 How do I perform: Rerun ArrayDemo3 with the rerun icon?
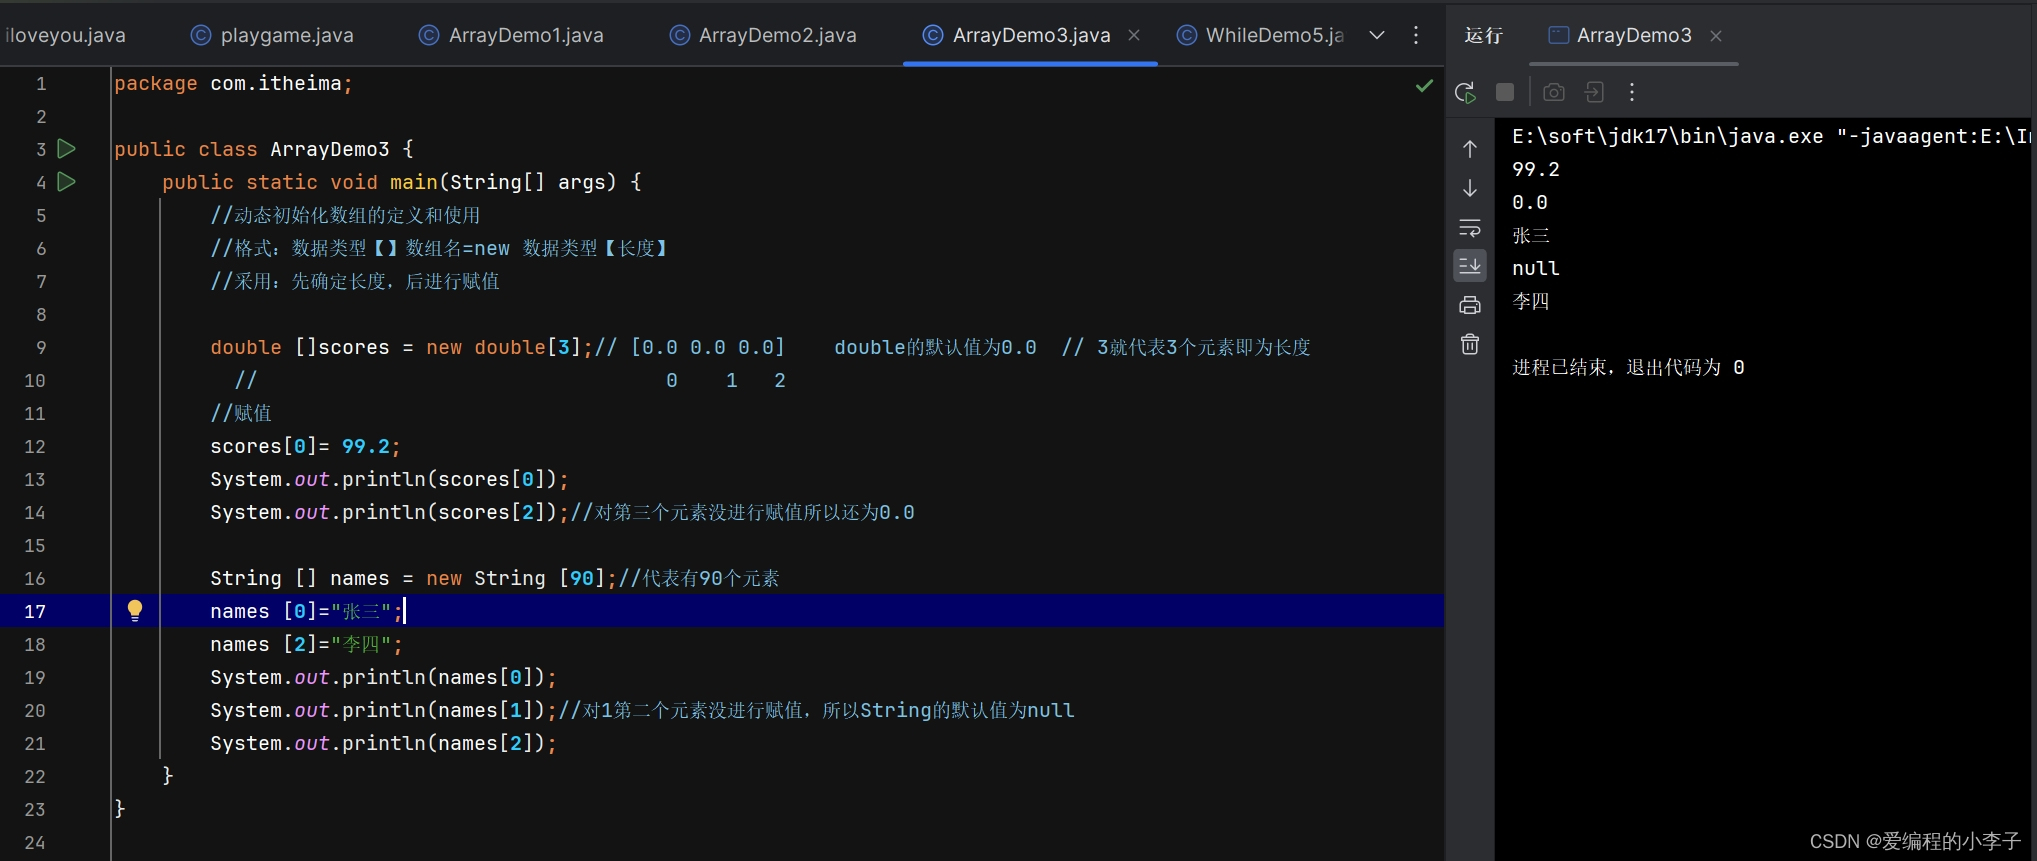pyautogui.click(x=1465, y=93)
